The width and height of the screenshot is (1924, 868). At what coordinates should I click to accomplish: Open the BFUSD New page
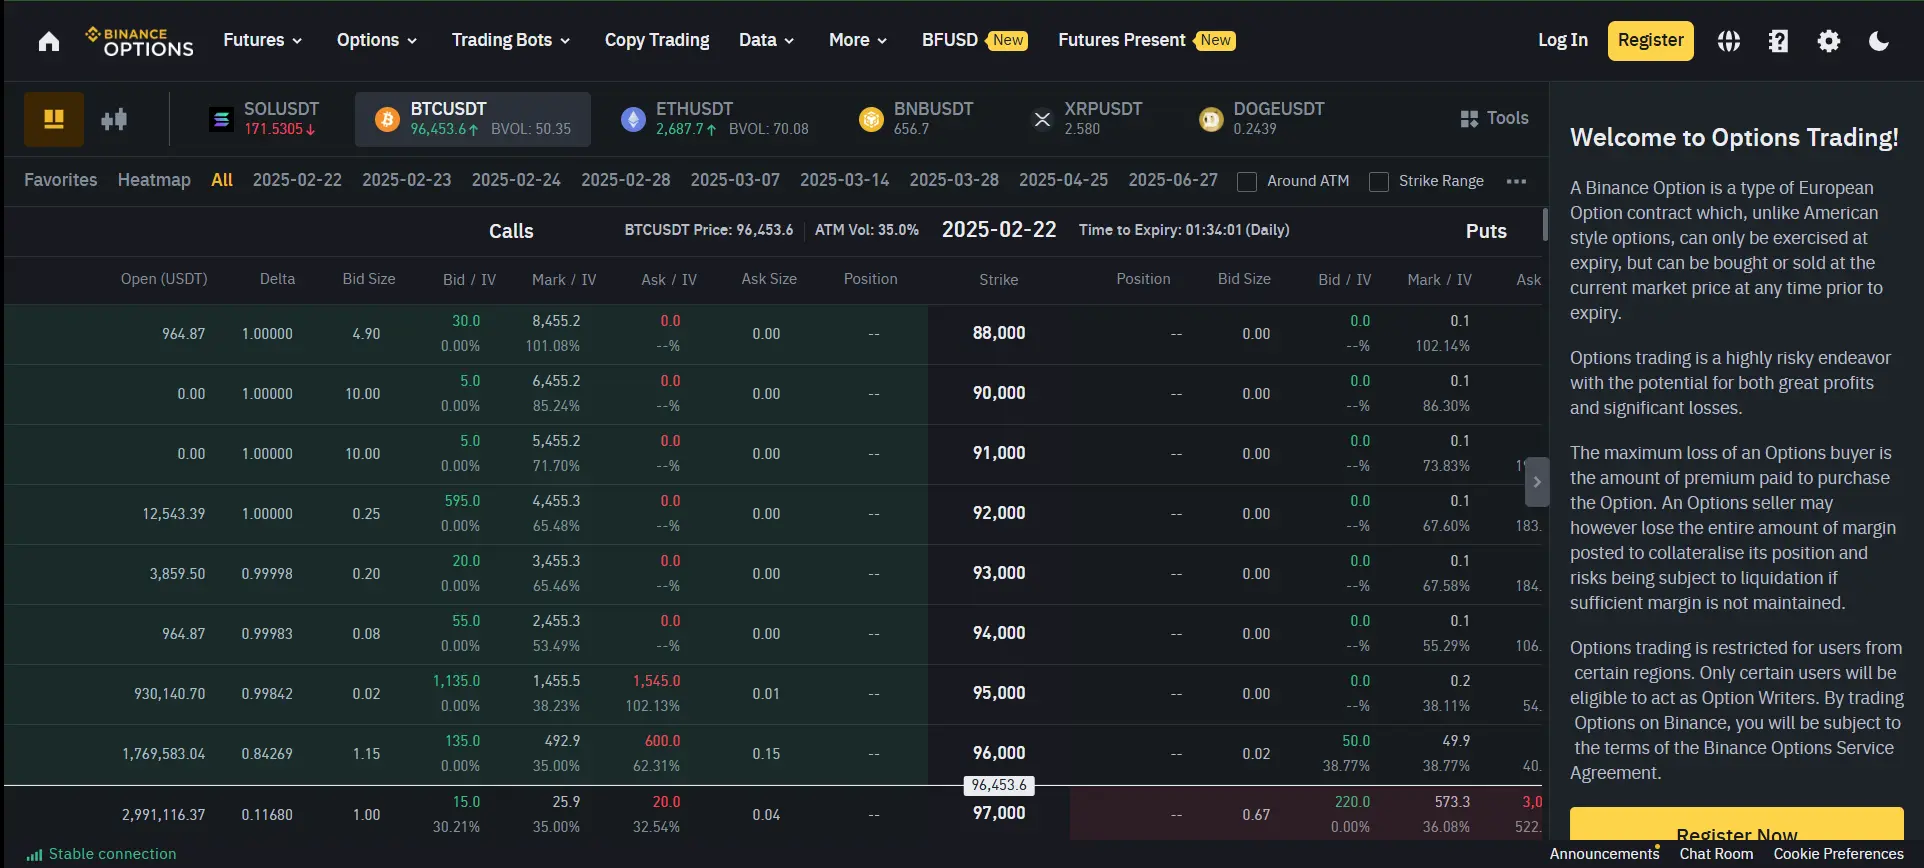[974, 40]
